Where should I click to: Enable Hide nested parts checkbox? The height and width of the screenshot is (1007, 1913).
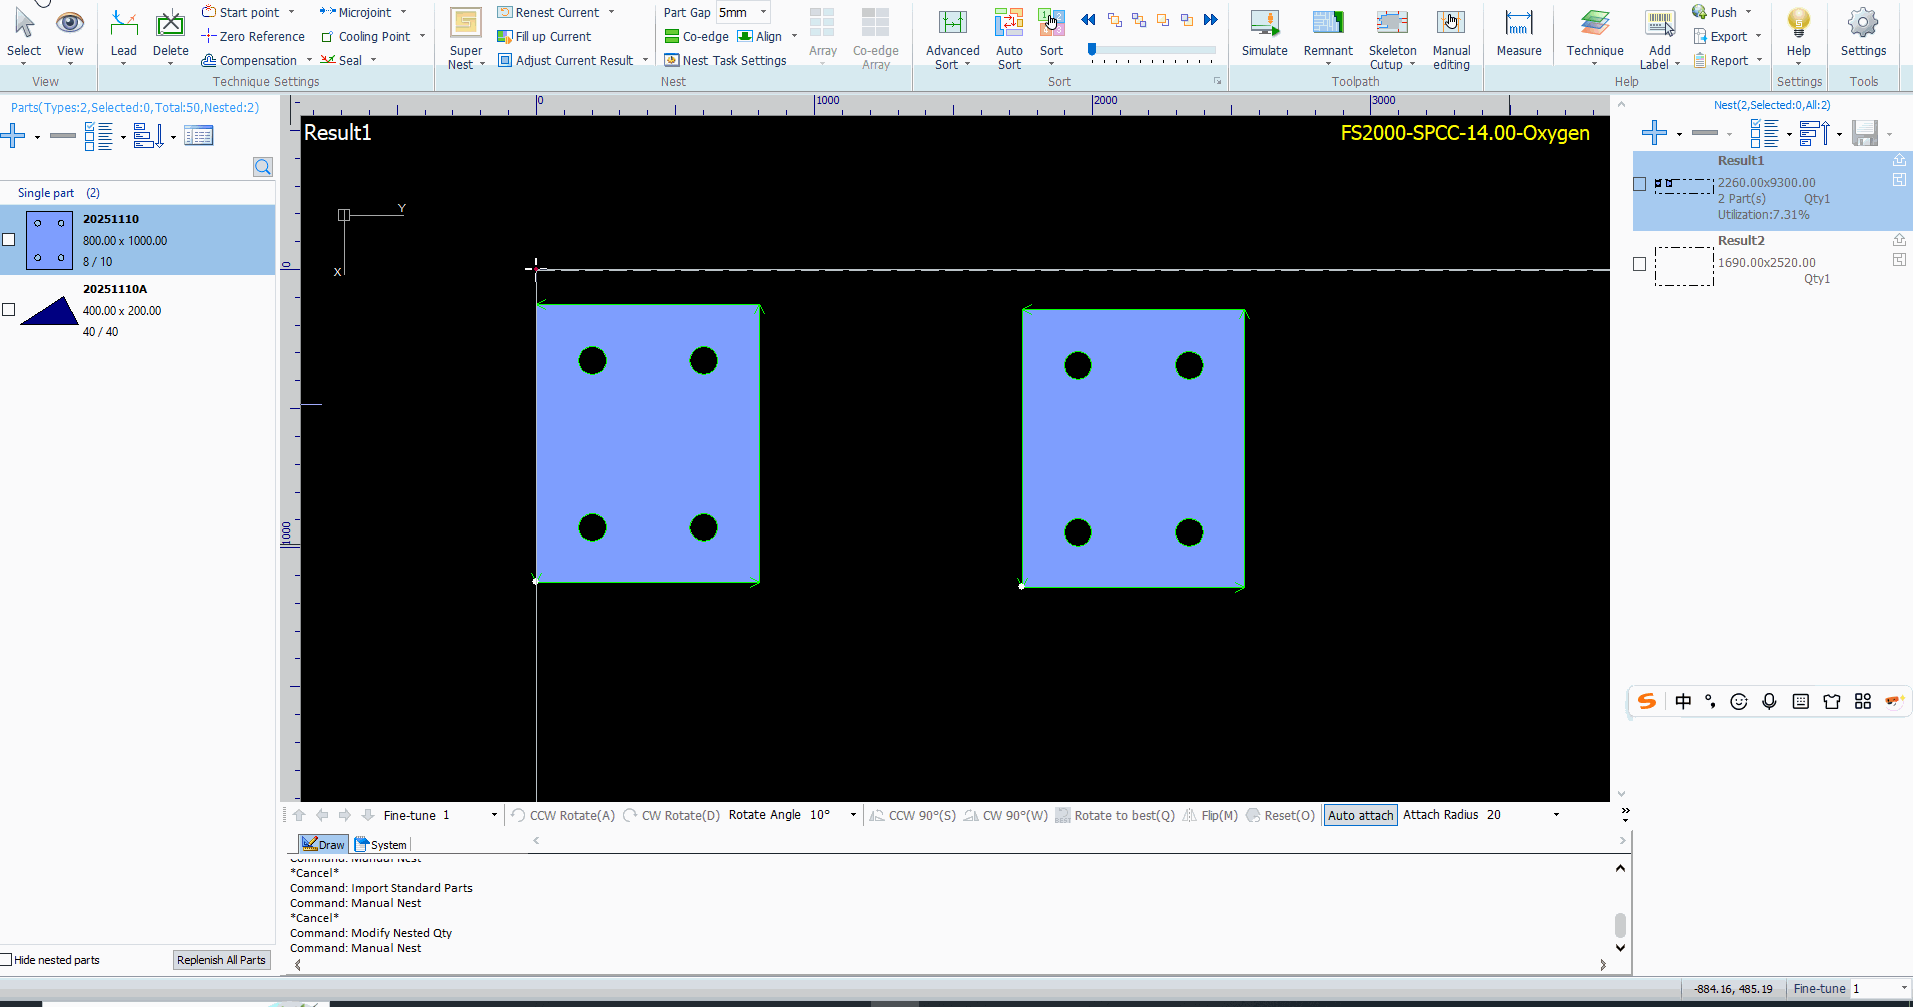click(7, 960)
